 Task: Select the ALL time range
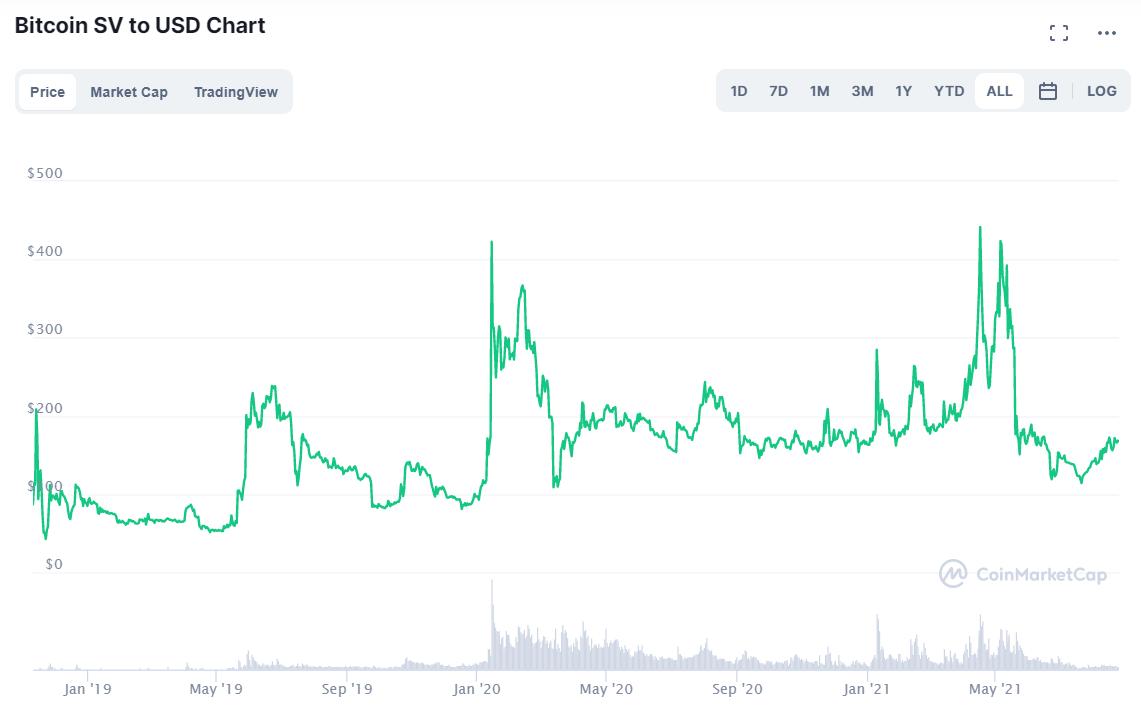click(x=999, y=90)
